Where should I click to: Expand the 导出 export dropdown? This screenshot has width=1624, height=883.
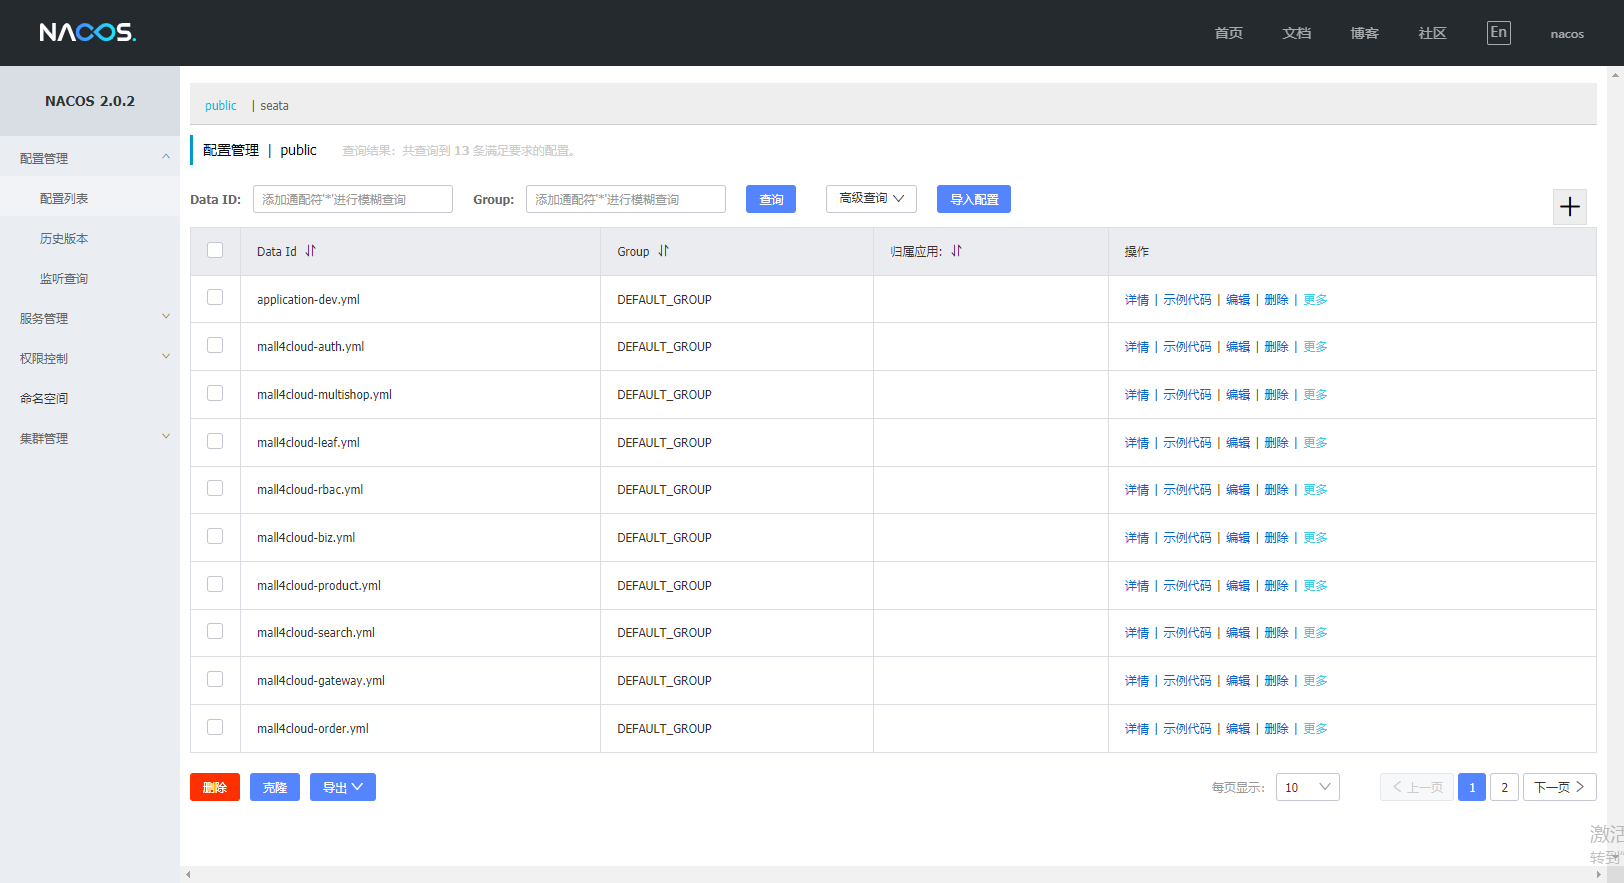(343, 787)
